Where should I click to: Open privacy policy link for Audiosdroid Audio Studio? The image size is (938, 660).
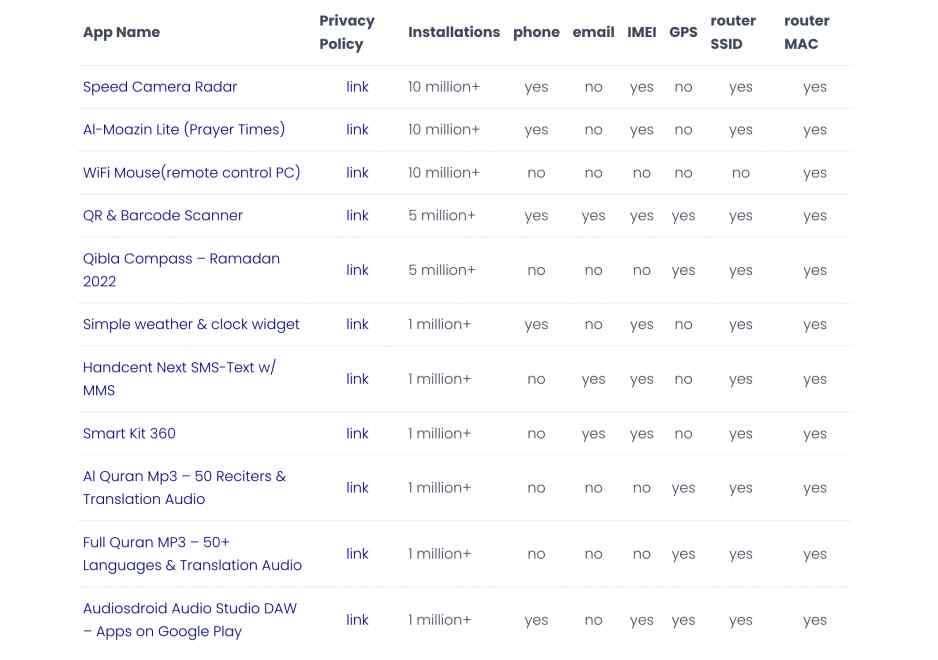[357, 620]
